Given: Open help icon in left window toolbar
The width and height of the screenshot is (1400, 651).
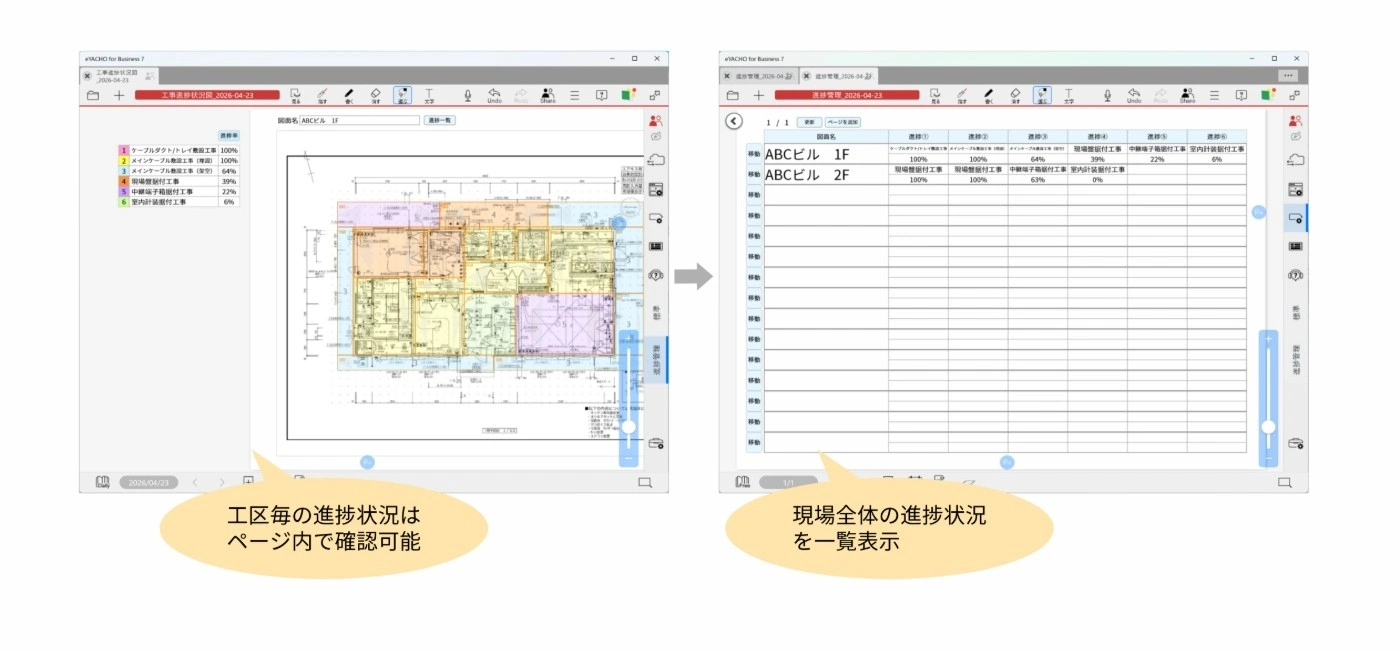Looking at the screenshot, I should pyautogui.click(x=602, y=95).
